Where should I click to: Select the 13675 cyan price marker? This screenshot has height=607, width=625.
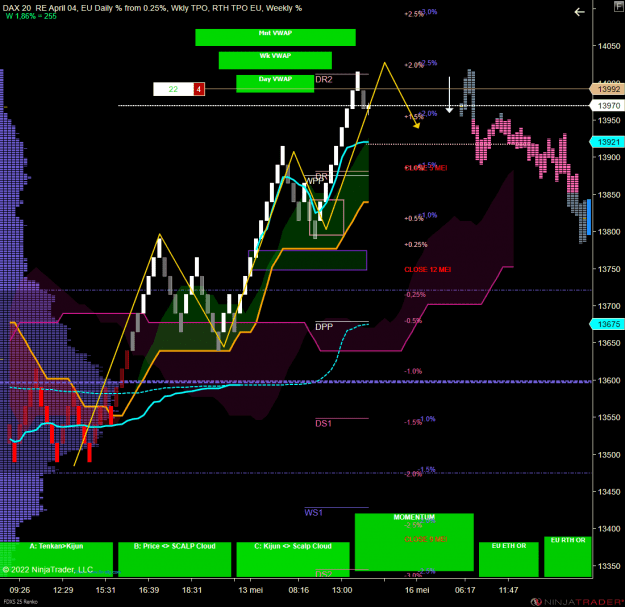pyautogui.click(x=607, y=324)
